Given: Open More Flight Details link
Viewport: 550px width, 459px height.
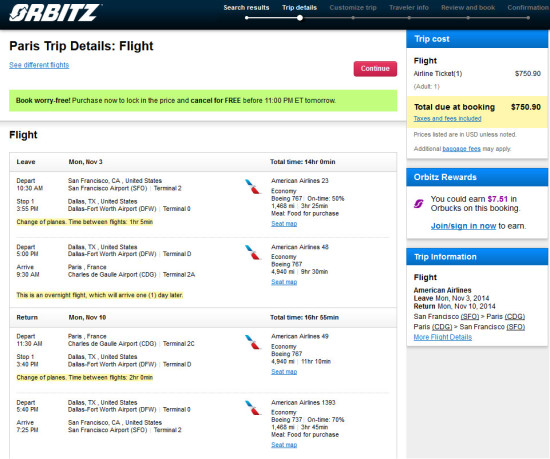Looking at the screenshot, I should (443, 337).
